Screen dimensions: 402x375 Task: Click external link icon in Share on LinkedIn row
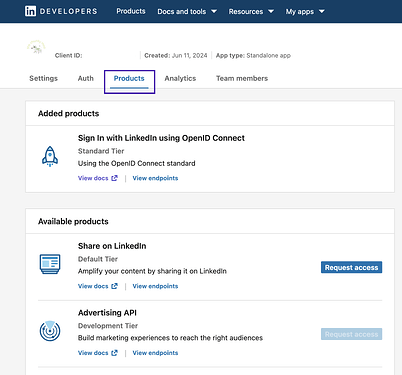tap(114, 286)
